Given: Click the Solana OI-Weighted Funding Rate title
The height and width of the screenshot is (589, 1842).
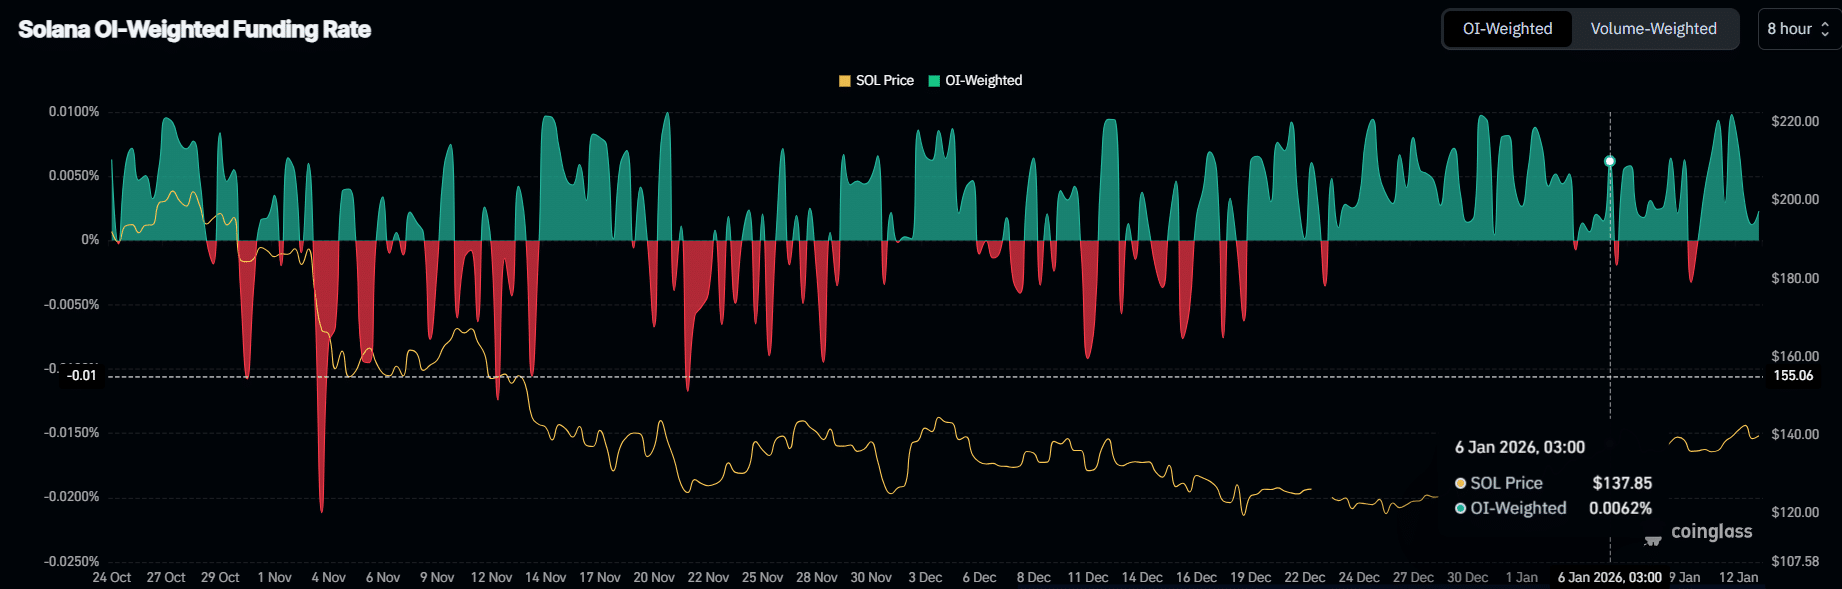Looking at the screenshot, I should [x=195, y=30].
